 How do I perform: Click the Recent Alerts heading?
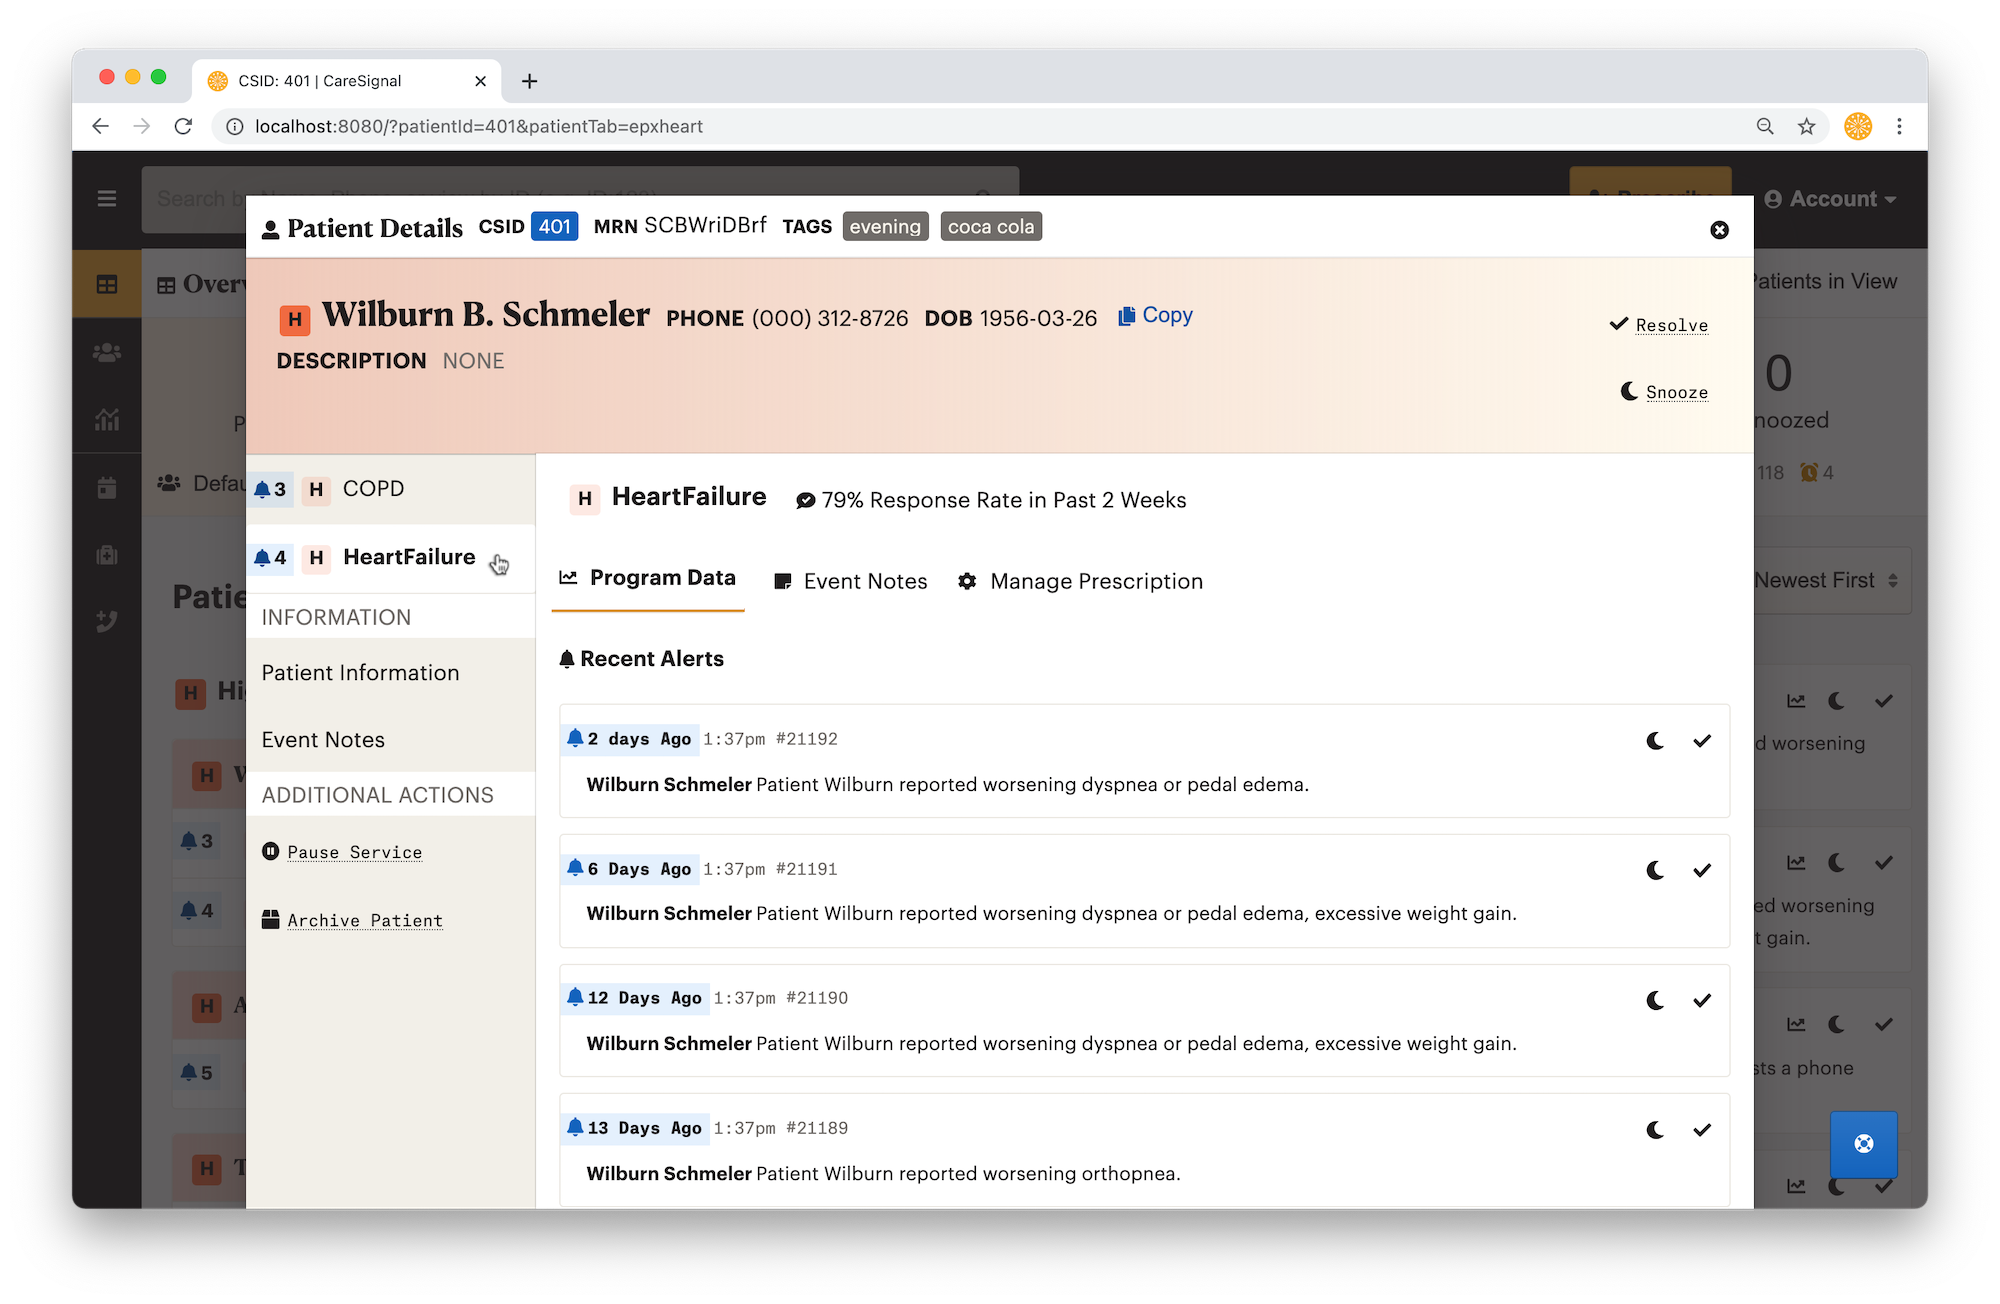tap(652, 659)
